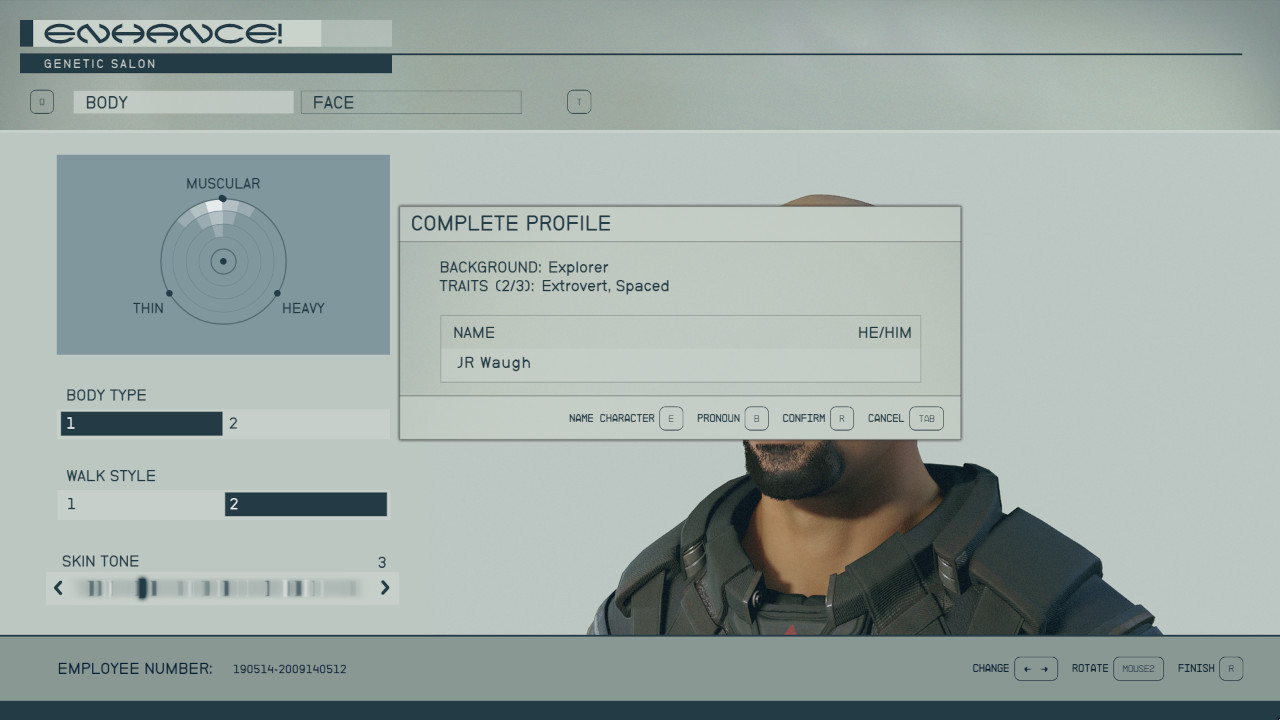The image size is (1280, 720).
Task: Click the R key icon next to Confirm
Action: [841, 418]
